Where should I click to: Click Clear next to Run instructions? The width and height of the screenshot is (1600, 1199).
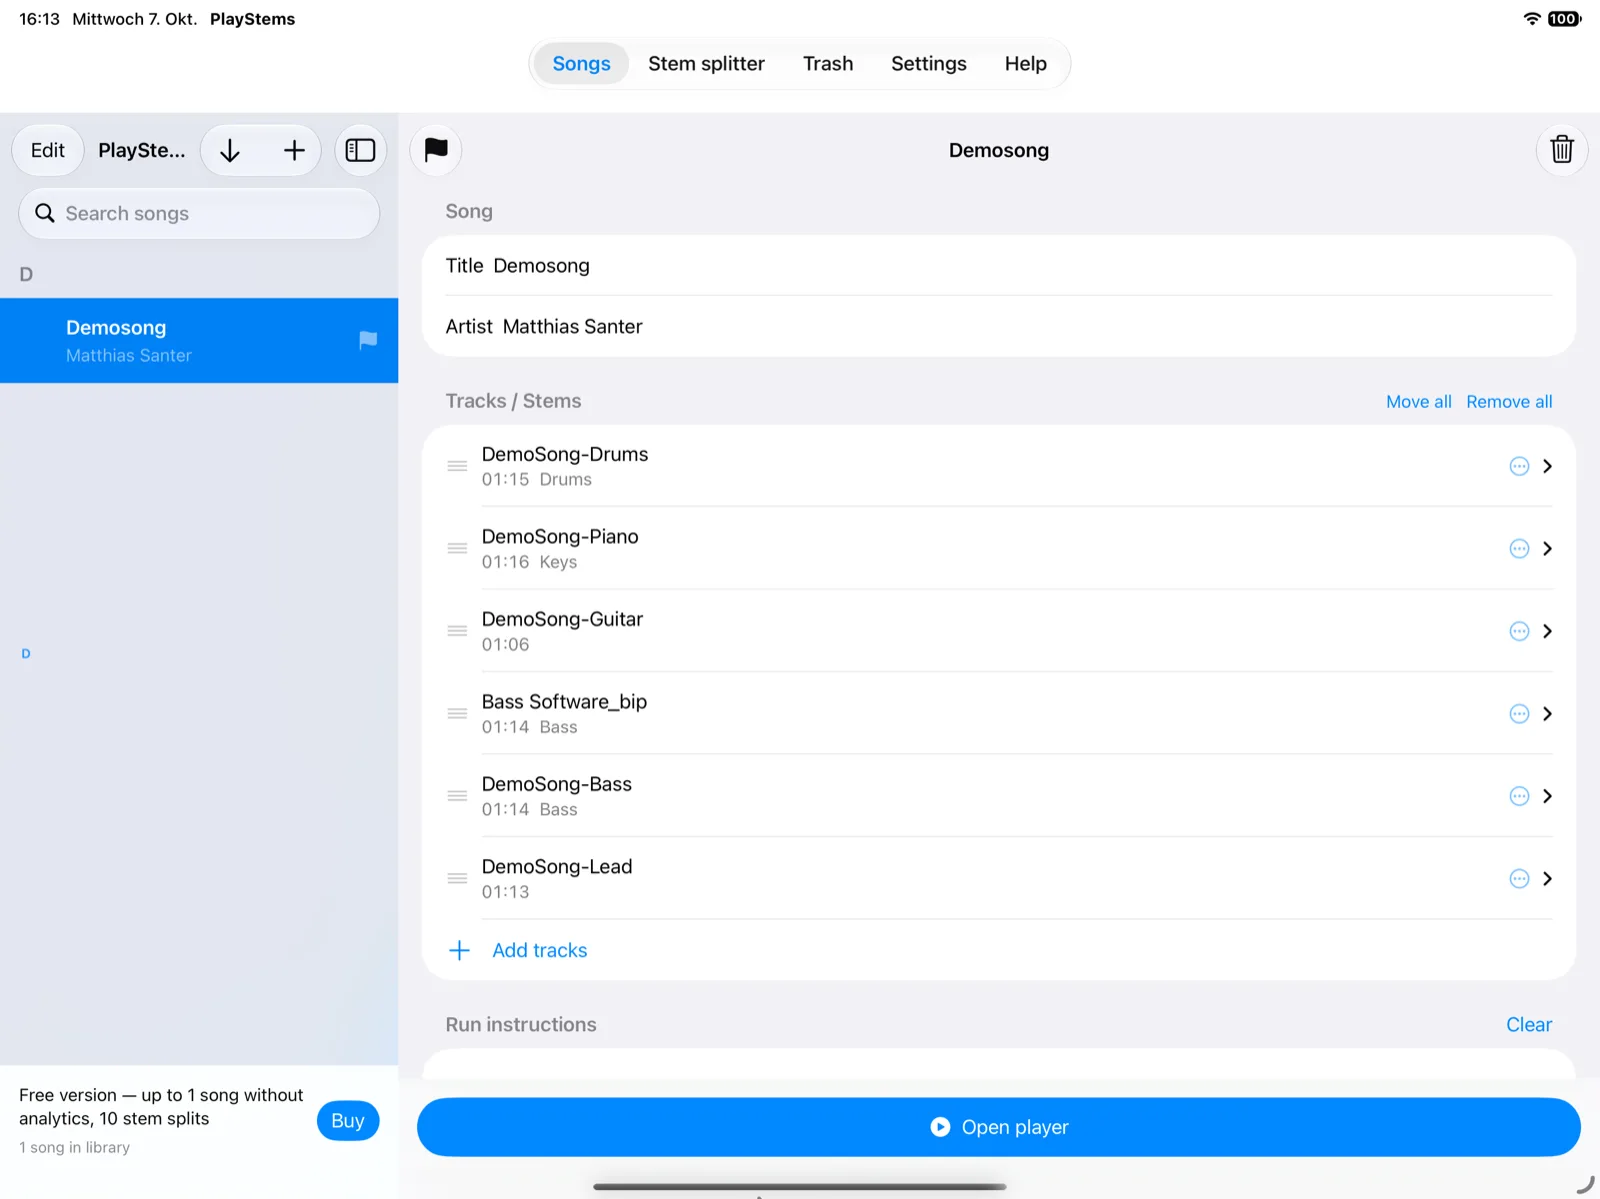coord(1529,1025)
